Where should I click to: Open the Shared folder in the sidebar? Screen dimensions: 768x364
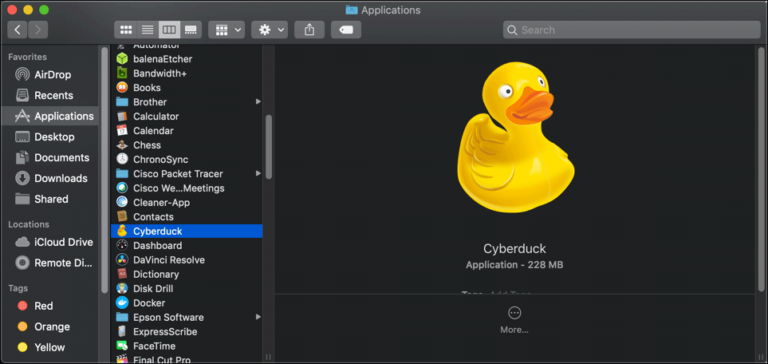49,199
